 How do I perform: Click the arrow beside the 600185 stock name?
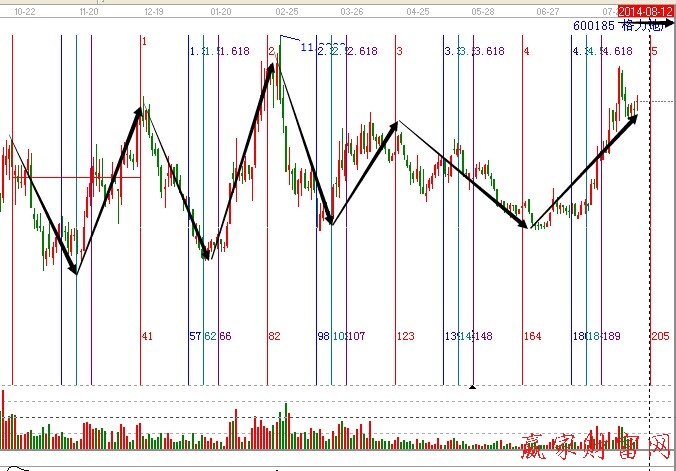tap(667, 30)
